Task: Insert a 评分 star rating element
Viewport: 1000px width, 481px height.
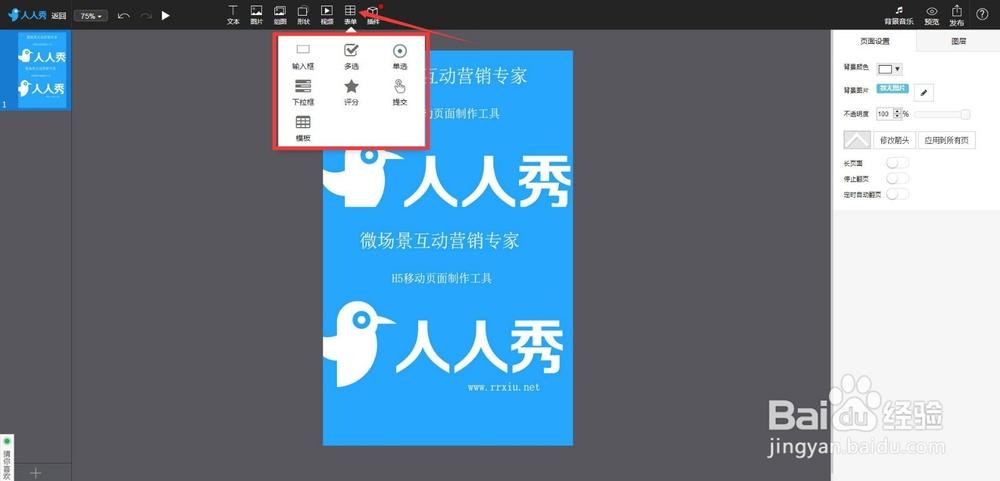Action: click(x=351, y=92)
